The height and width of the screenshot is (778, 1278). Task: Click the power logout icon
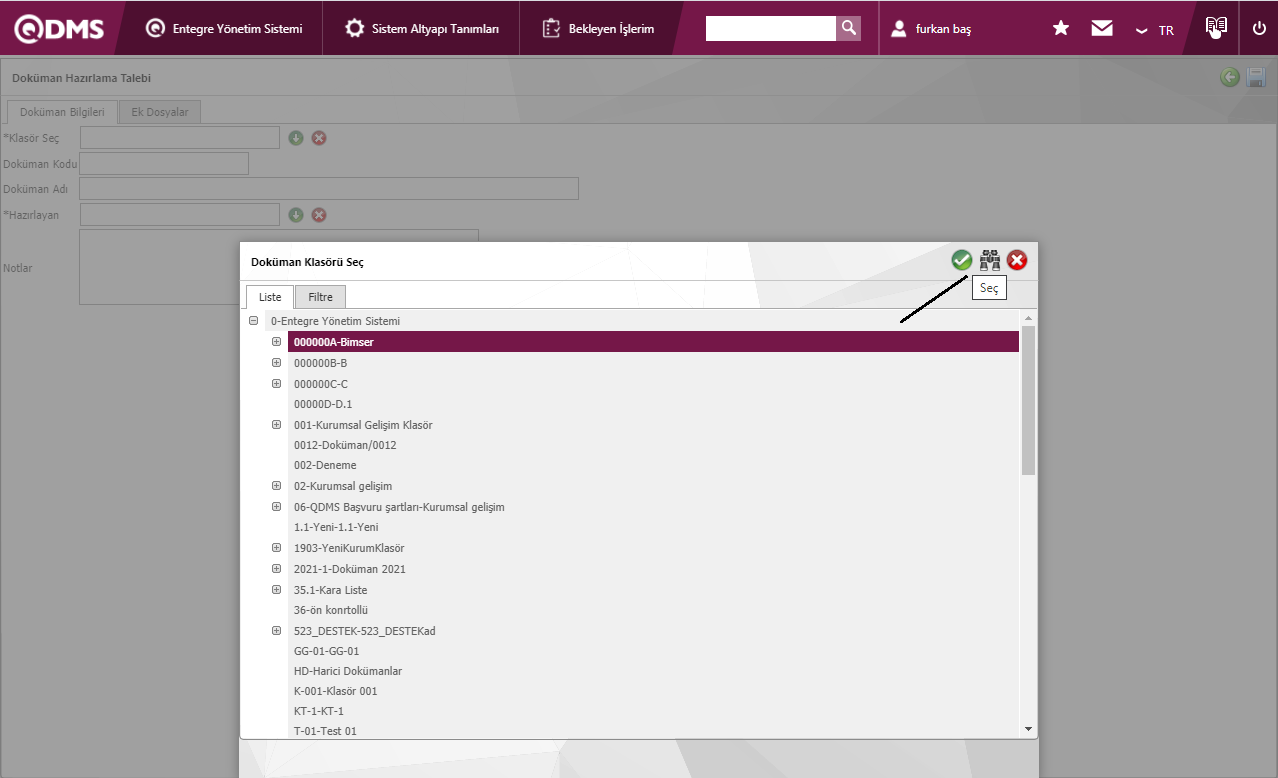(x=1259, y=29)
